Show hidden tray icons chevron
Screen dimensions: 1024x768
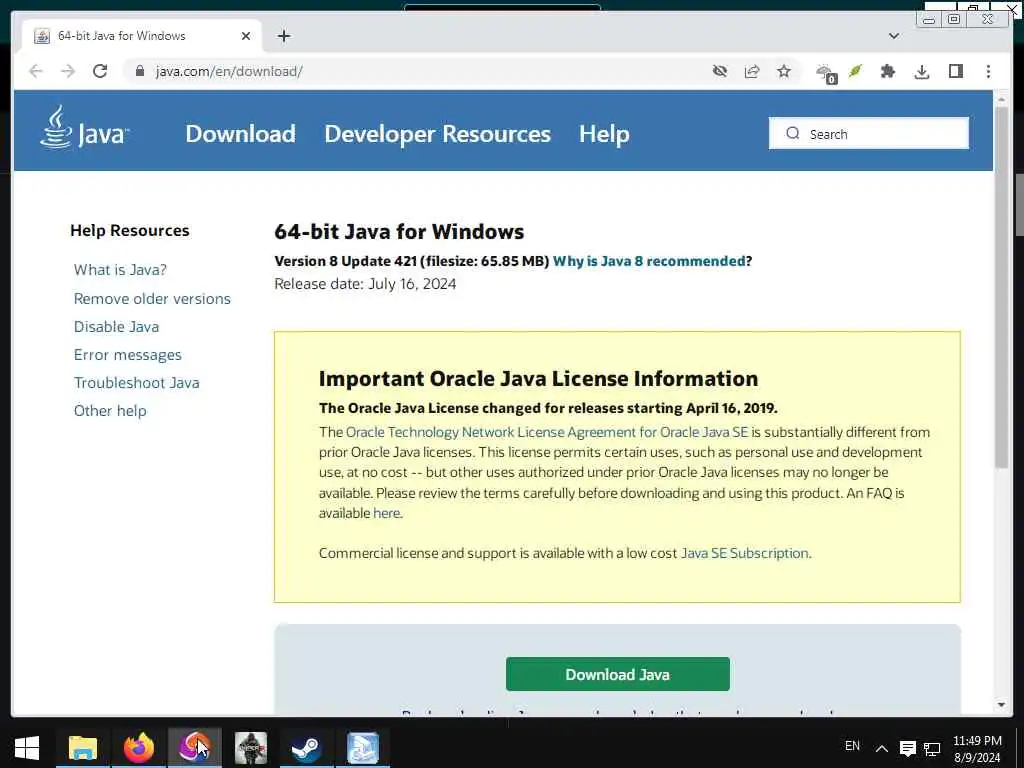point(882,748)
